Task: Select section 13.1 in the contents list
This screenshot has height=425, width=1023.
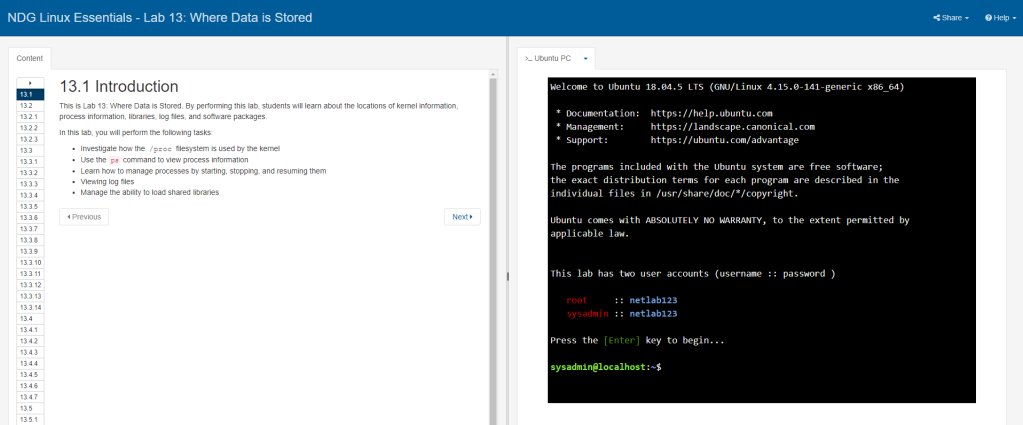Action: tap(27, 93)
